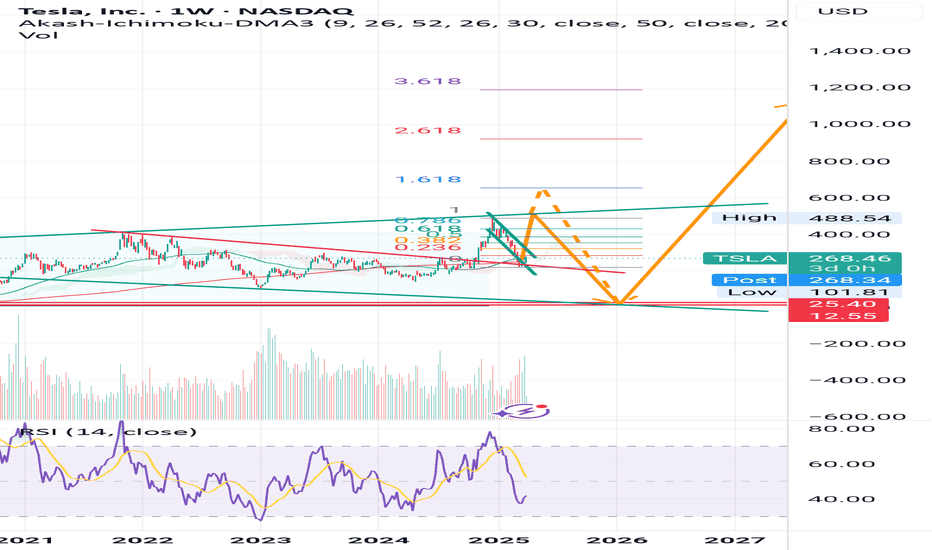The image size is (932, 550).
Task: Click the 2021 time axis label
Action: 26,540
